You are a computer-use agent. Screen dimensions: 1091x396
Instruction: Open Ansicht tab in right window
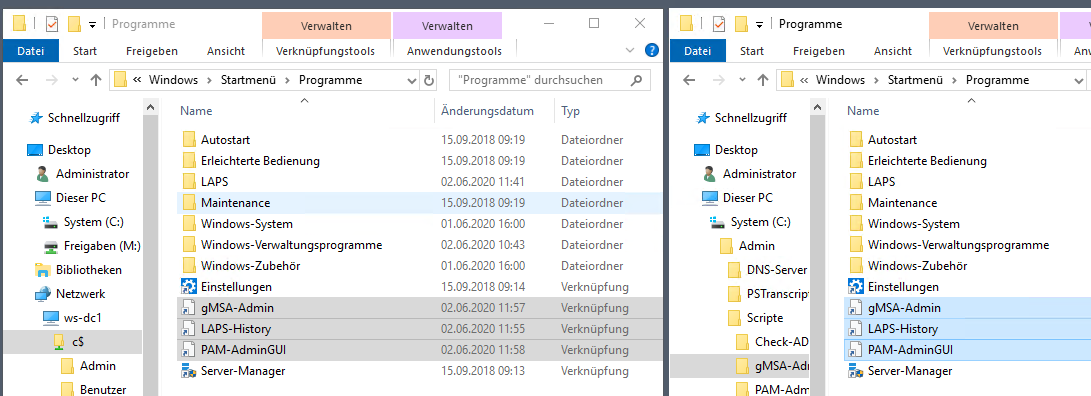(893, 51)
